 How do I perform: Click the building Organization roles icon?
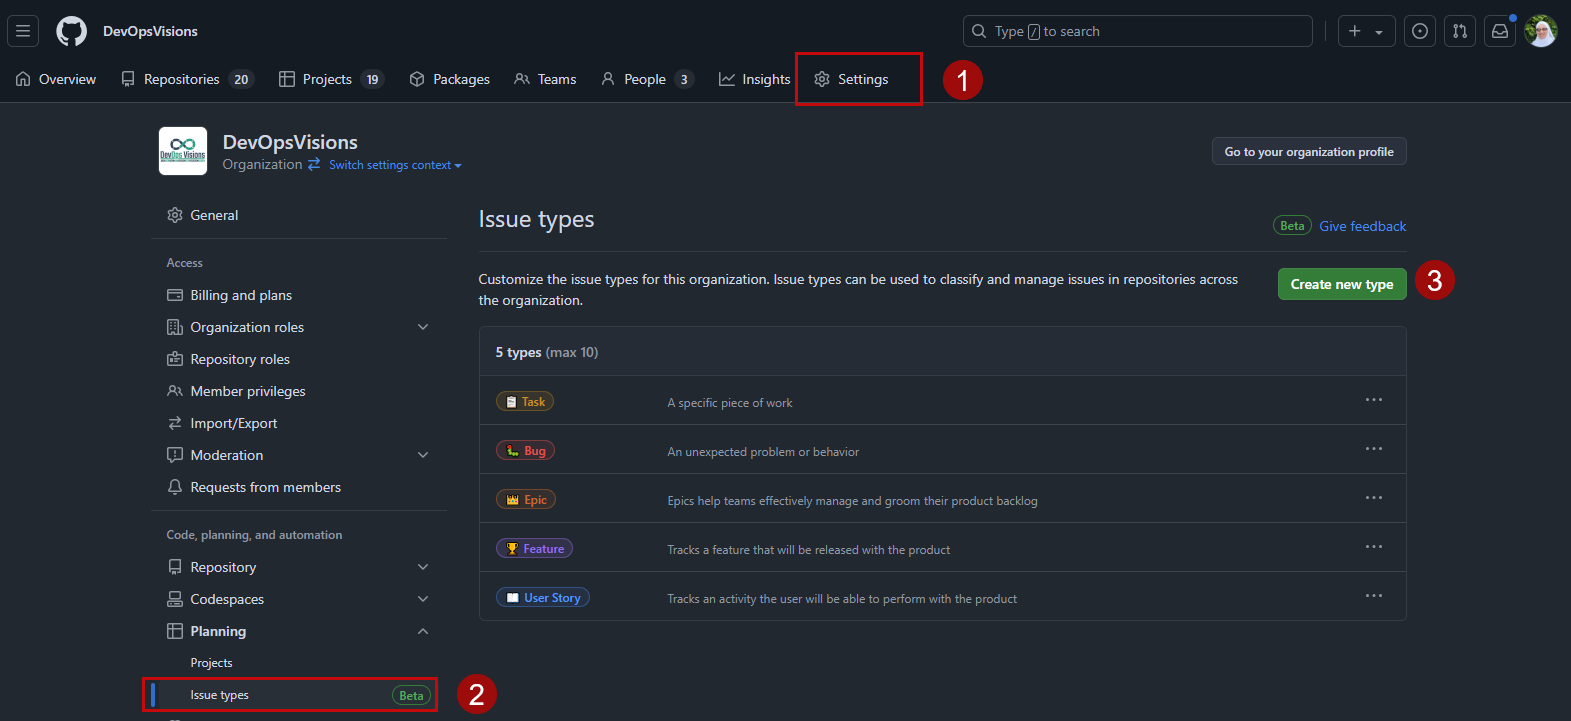point(175,327)
